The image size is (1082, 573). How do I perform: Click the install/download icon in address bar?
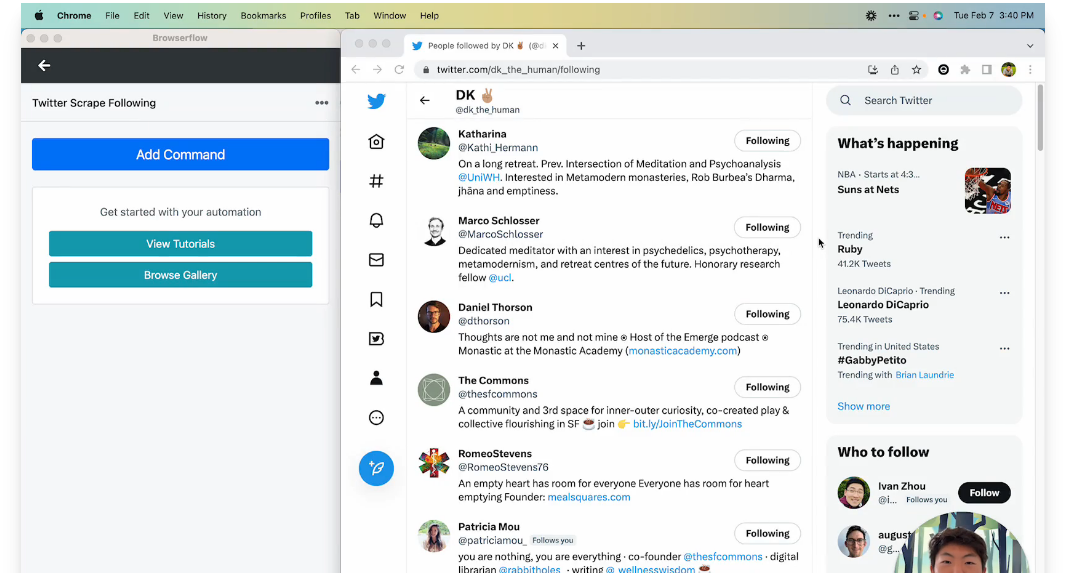[872, 69]
